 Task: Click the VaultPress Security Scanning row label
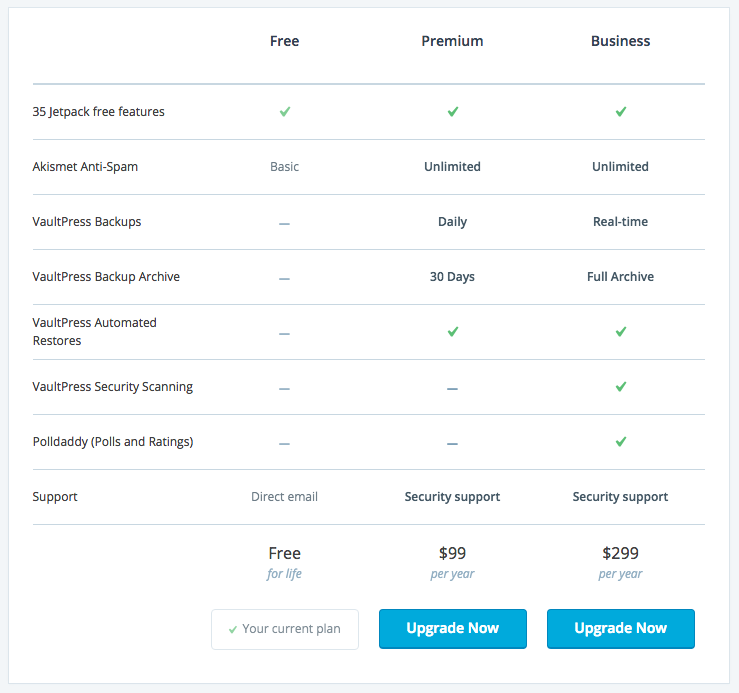point(113,387)
